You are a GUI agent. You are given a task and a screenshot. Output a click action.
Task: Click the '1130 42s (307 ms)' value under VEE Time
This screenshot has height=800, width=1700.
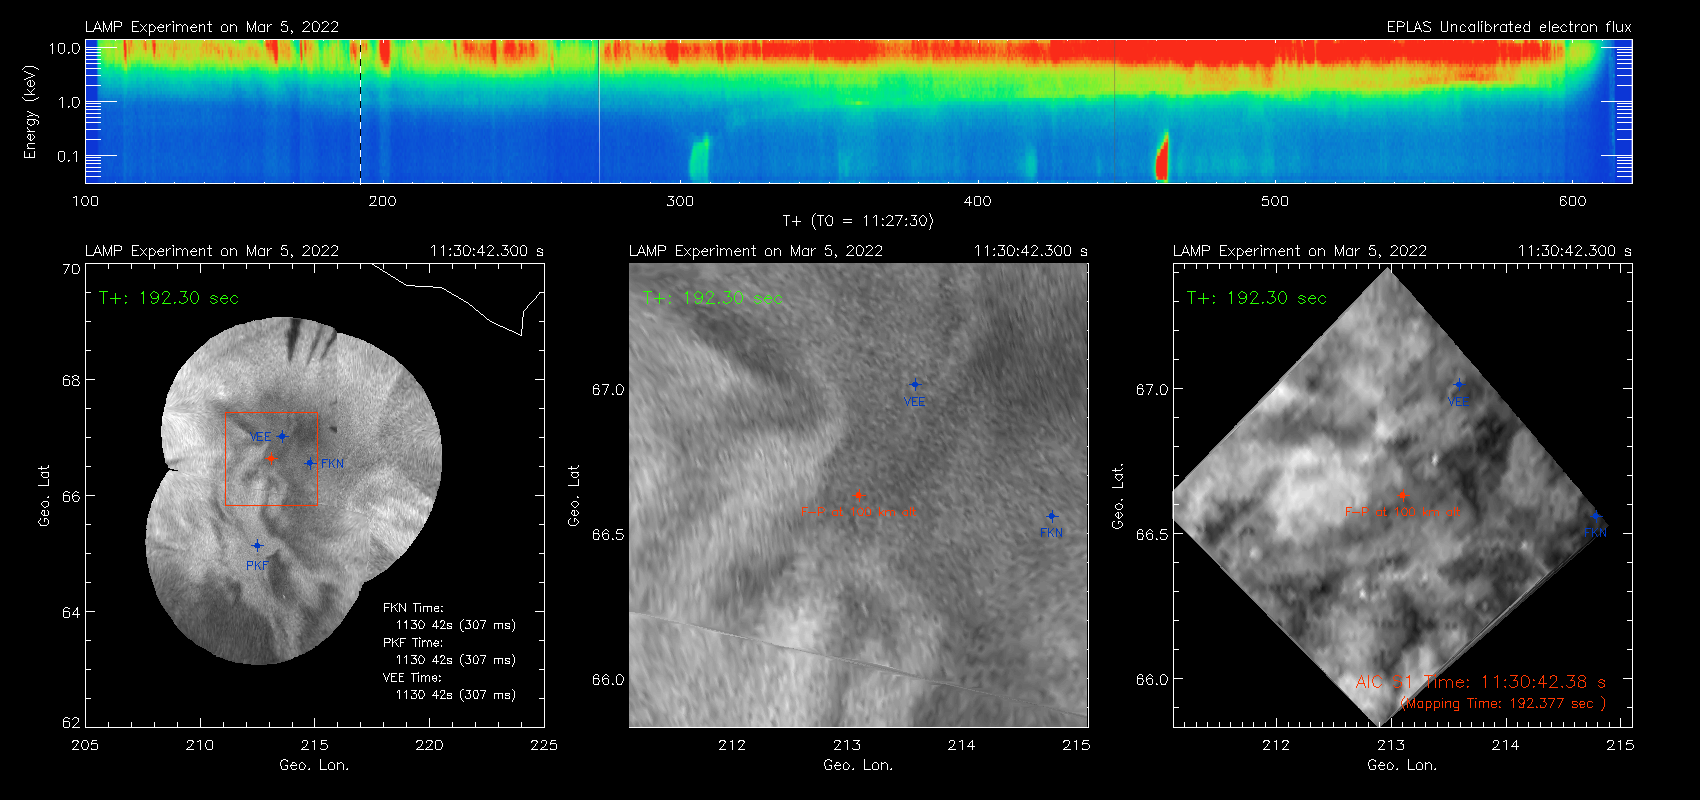point(456,695)
